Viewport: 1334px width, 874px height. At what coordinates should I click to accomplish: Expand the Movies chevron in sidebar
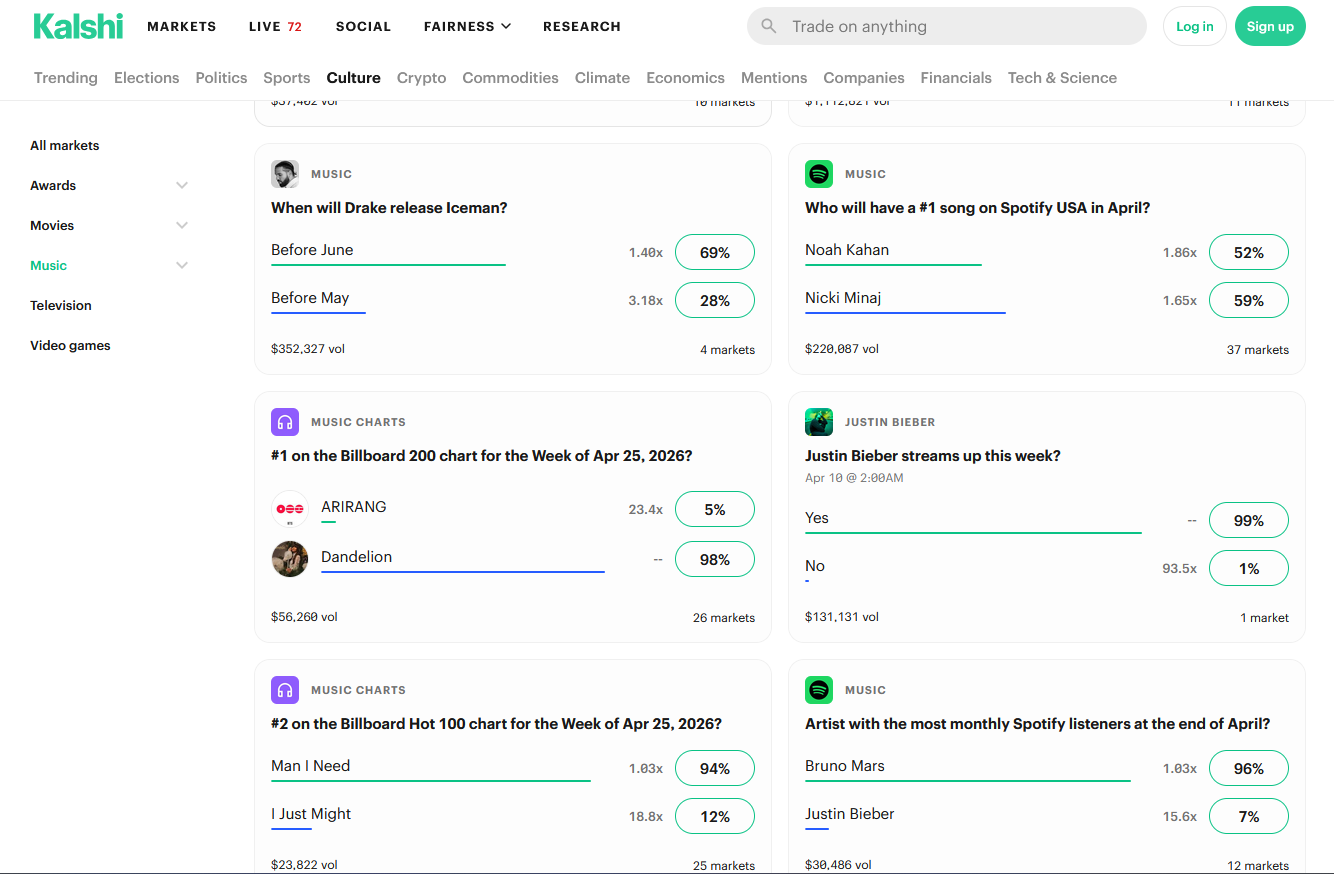point(182,226)
